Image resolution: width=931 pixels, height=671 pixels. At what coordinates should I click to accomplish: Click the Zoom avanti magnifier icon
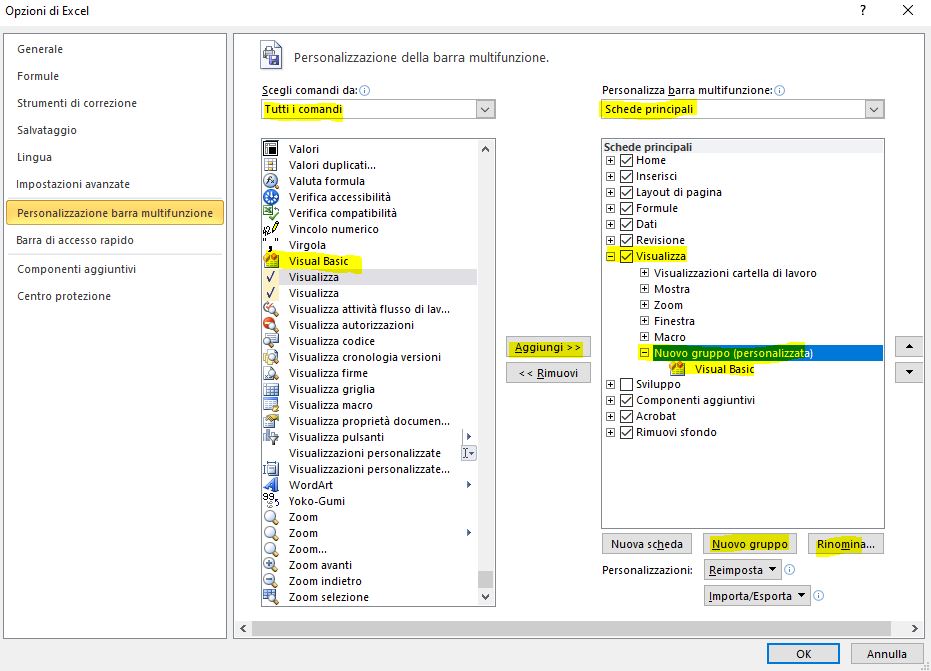[x=271, y=565]
